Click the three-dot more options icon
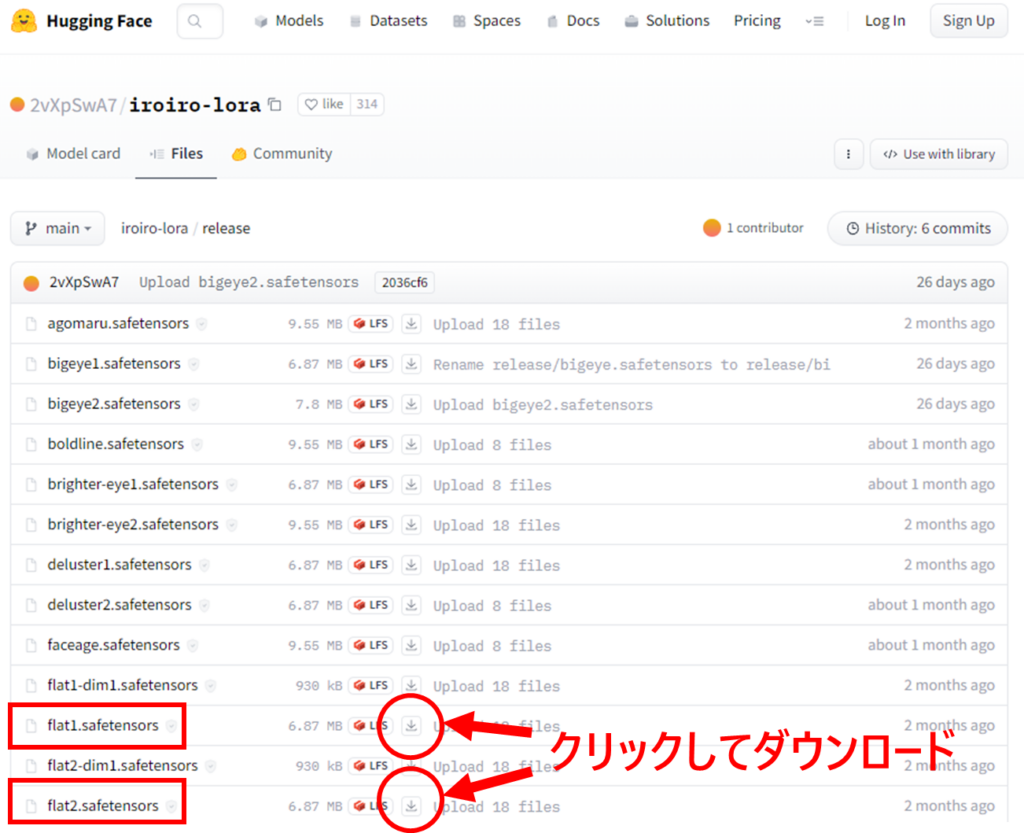The image size is (1024, 833). (x=848, y=154)
